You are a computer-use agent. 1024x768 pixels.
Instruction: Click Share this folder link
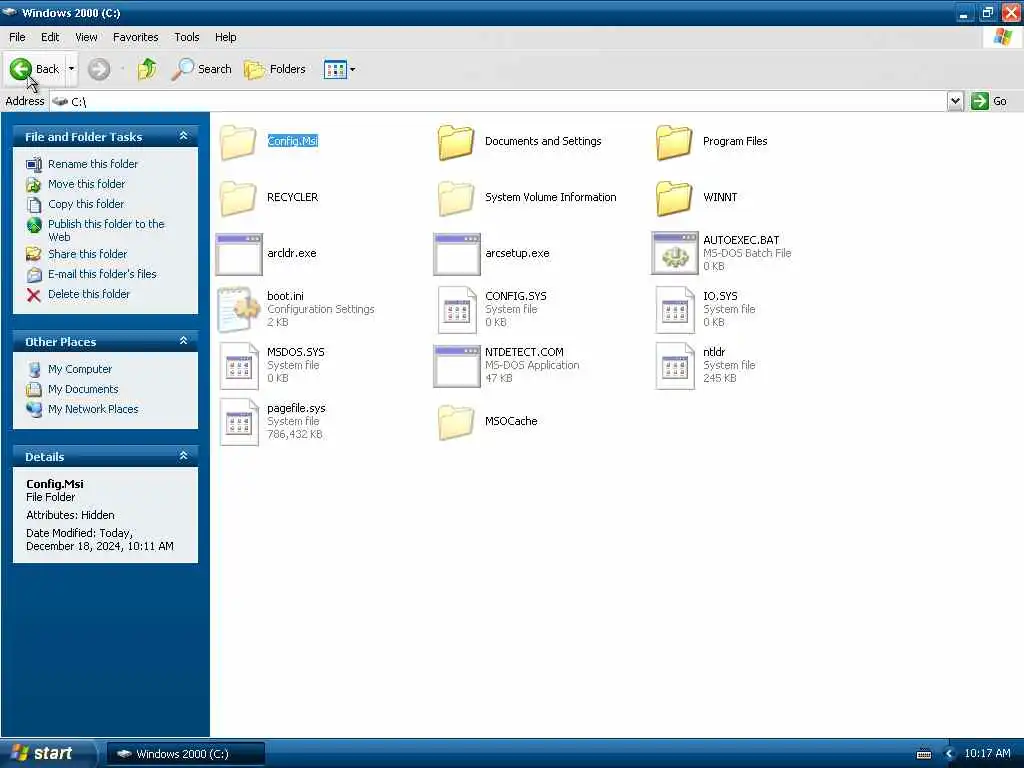click(x=88, y=254)
